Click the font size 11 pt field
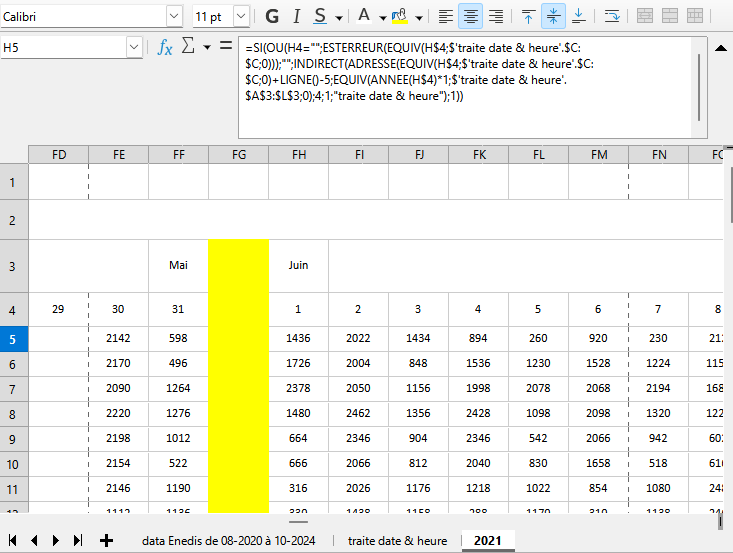733x553 pixels. (x=213, y=16)
